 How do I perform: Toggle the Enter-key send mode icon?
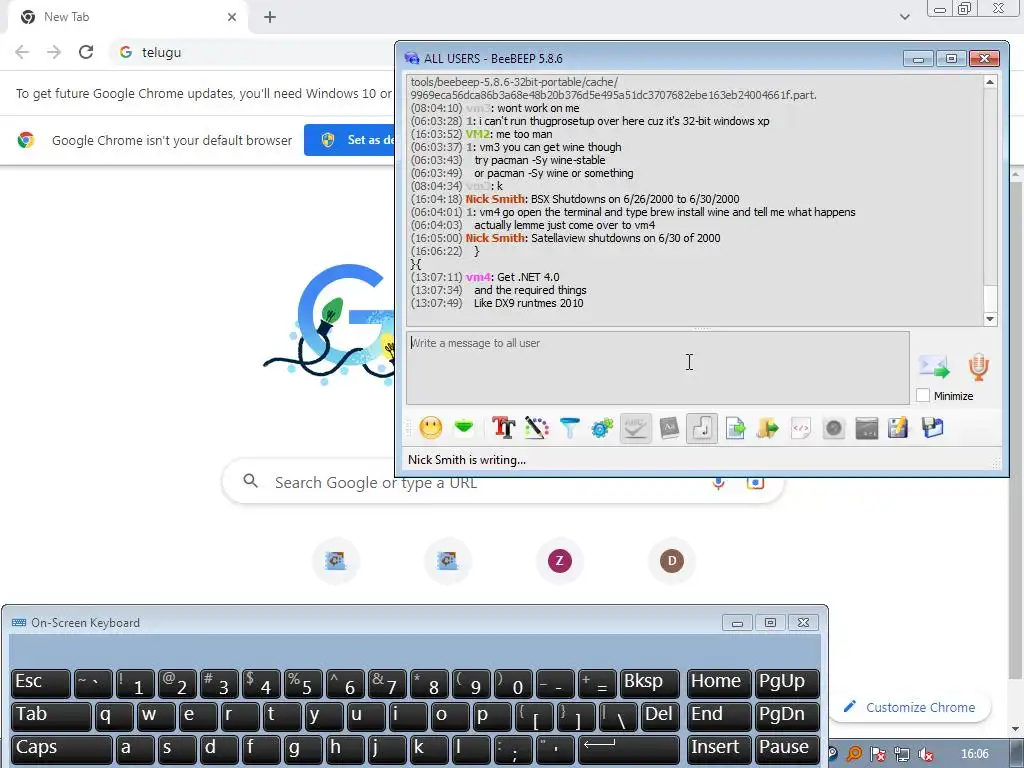click(x=702, y=428)
